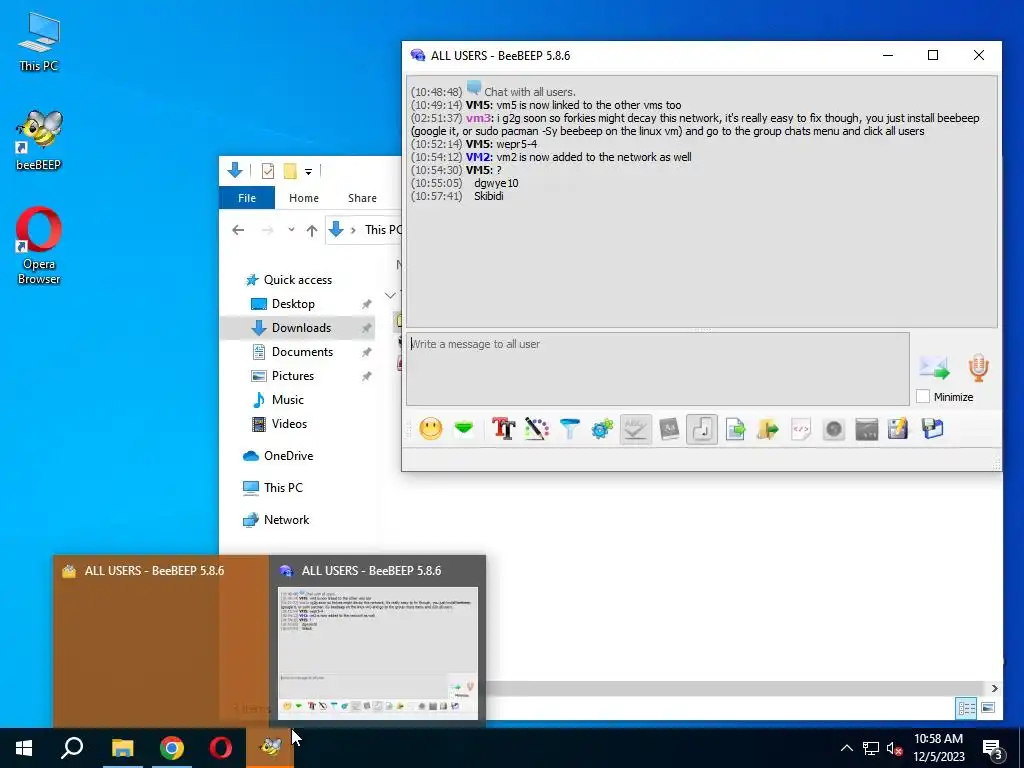The image size is (1024, 768).
Task: Toggle the return-key send option icon
Action: (702, 429)
